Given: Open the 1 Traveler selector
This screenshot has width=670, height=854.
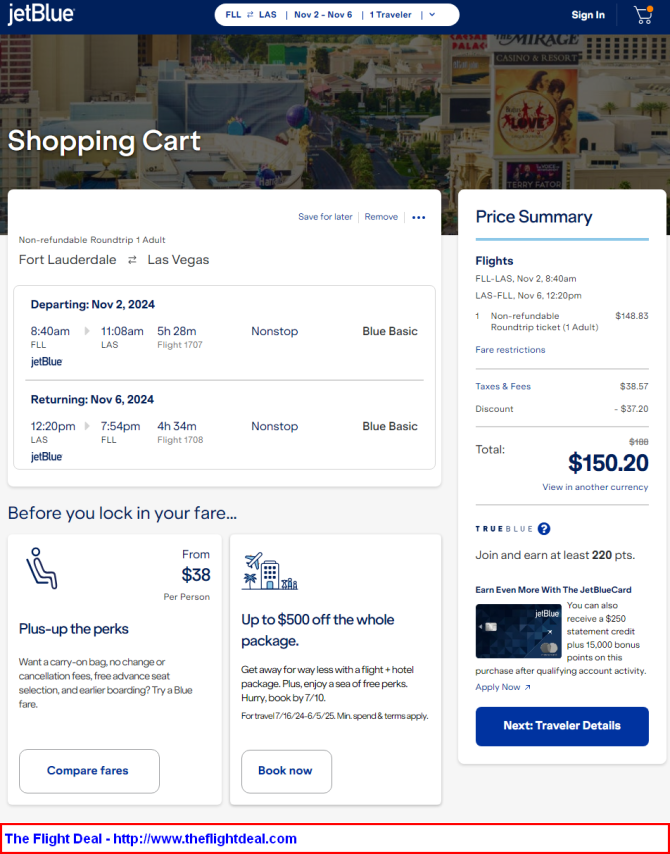Looking at the screenshot, I should click(390, 15).
